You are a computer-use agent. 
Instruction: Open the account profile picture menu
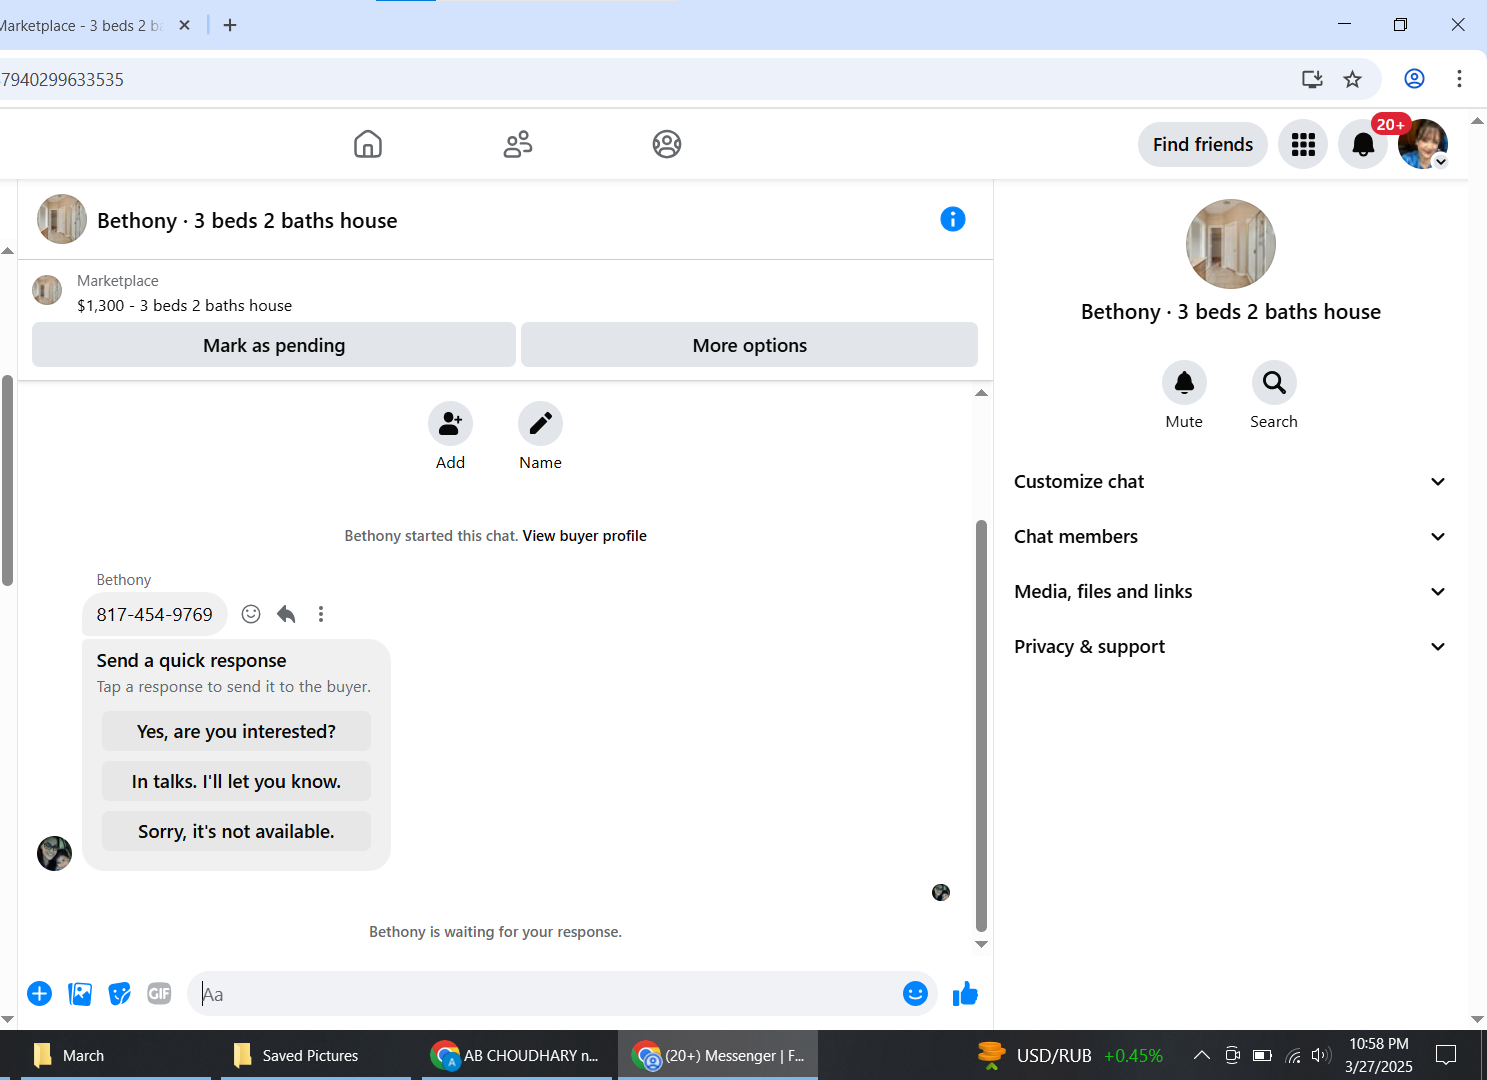click(1423, 144)
